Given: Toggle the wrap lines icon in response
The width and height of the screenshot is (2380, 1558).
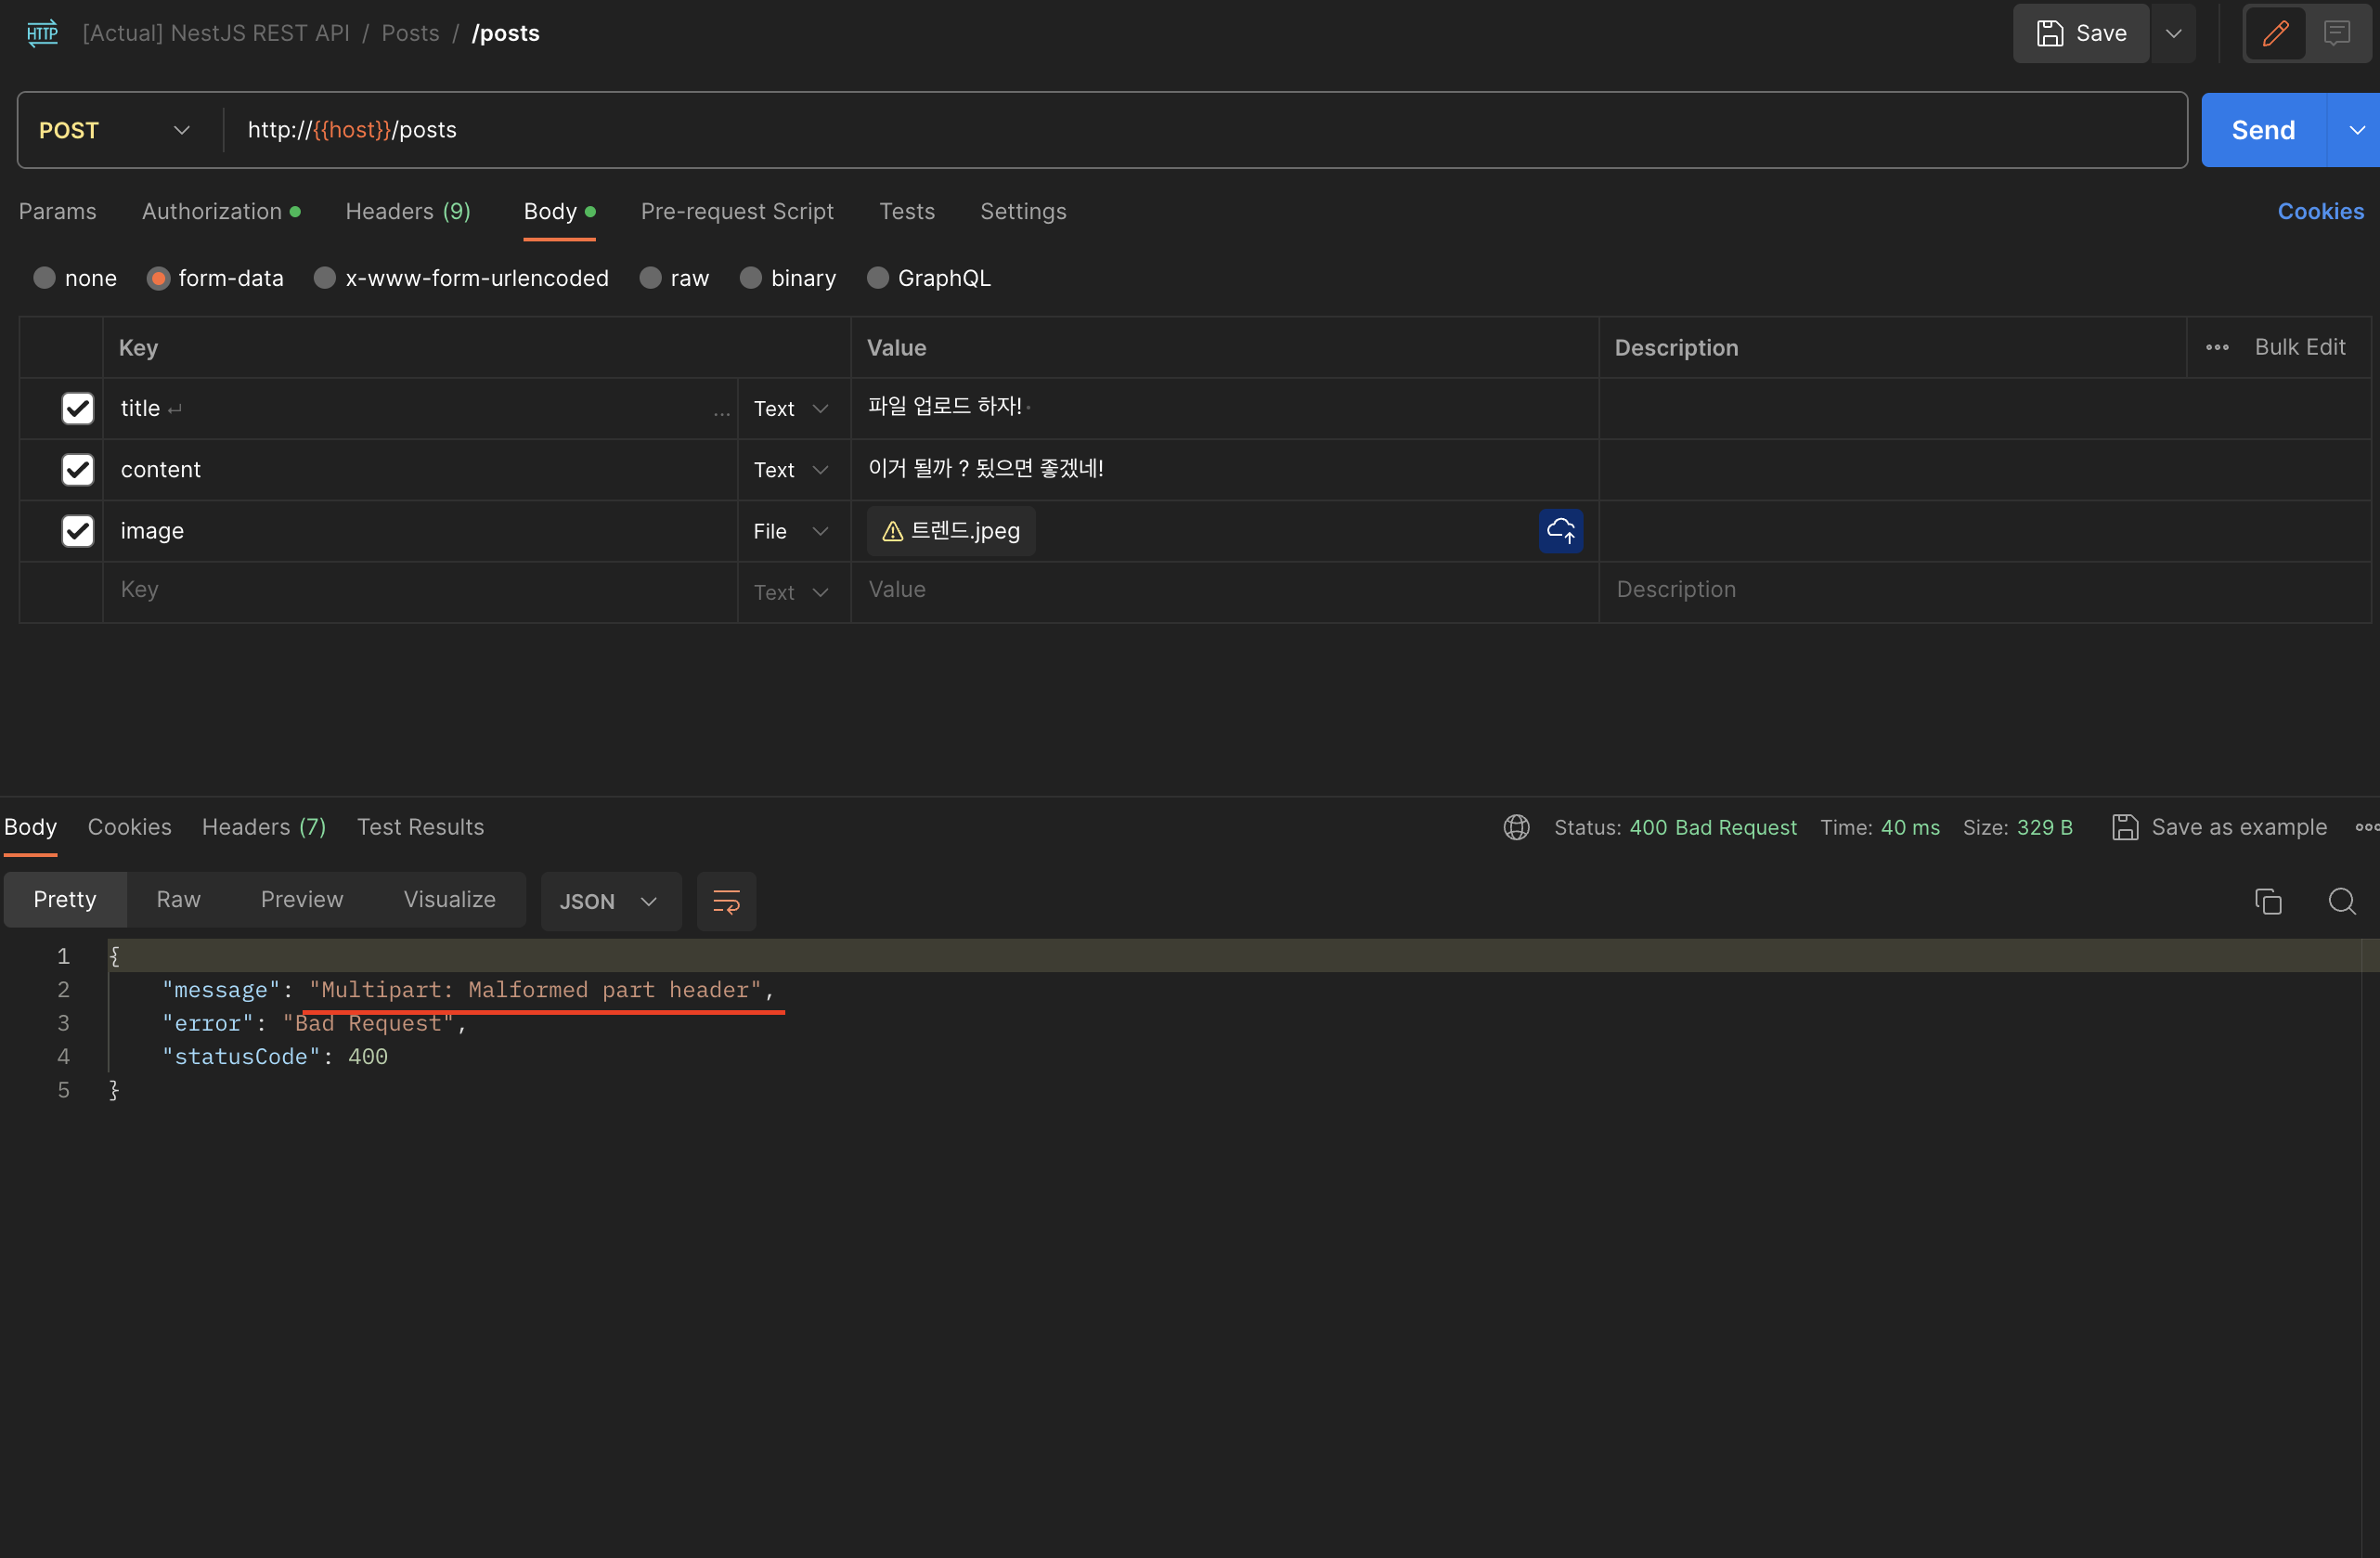Looking at the screenshot, I should pyautogui.click(x=726, y=901).
